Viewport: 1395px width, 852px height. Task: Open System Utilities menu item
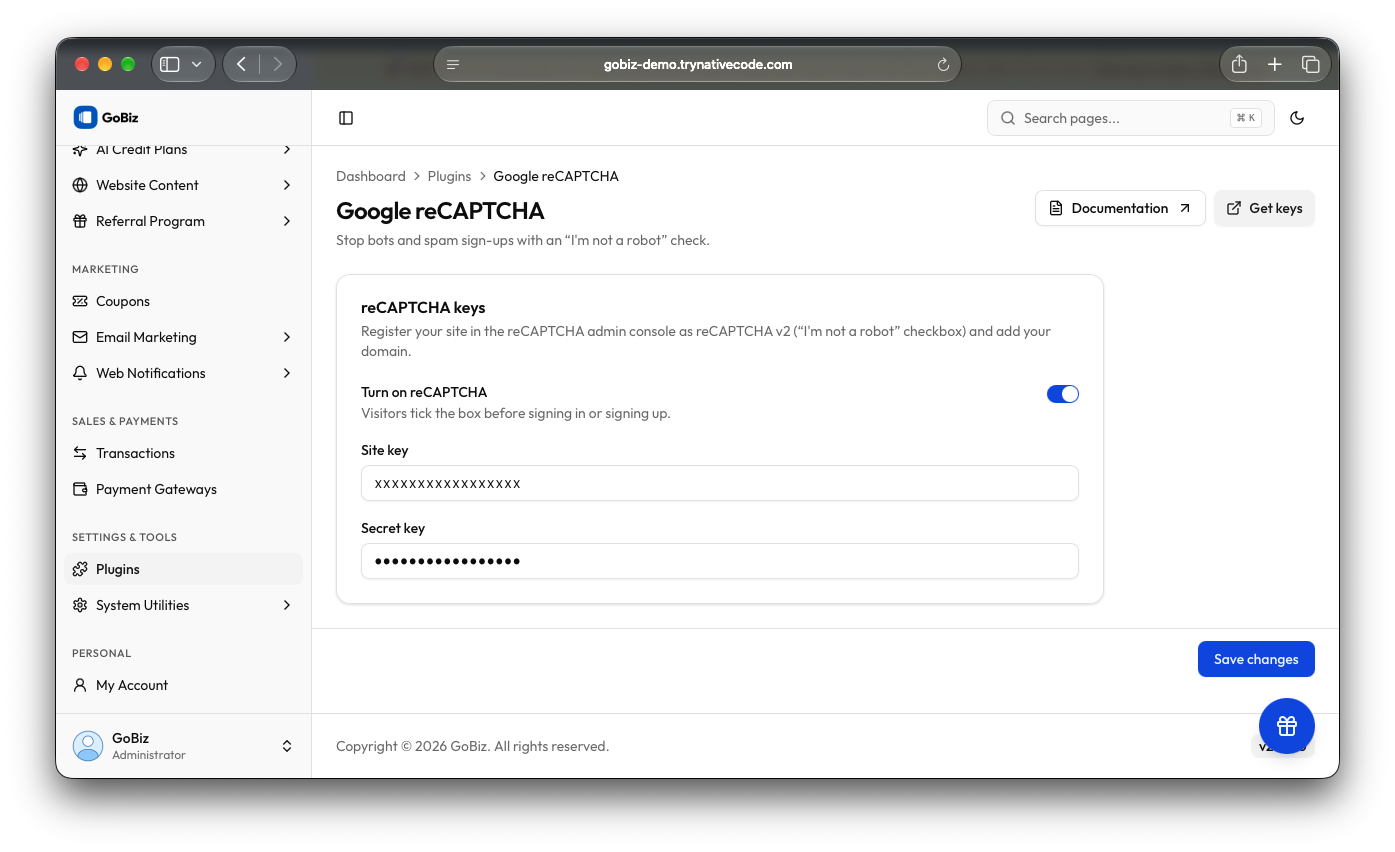pos(183,605)
